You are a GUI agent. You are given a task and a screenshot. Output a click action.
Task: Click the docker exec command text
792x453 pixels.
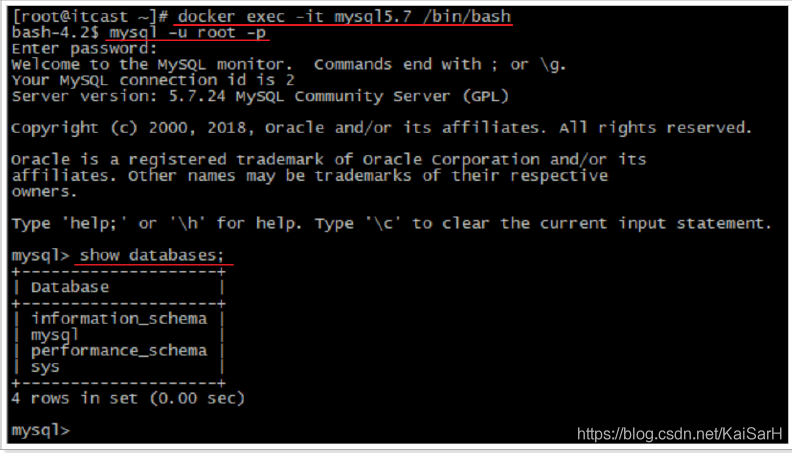pyautogui.click(x=343, y=16)
